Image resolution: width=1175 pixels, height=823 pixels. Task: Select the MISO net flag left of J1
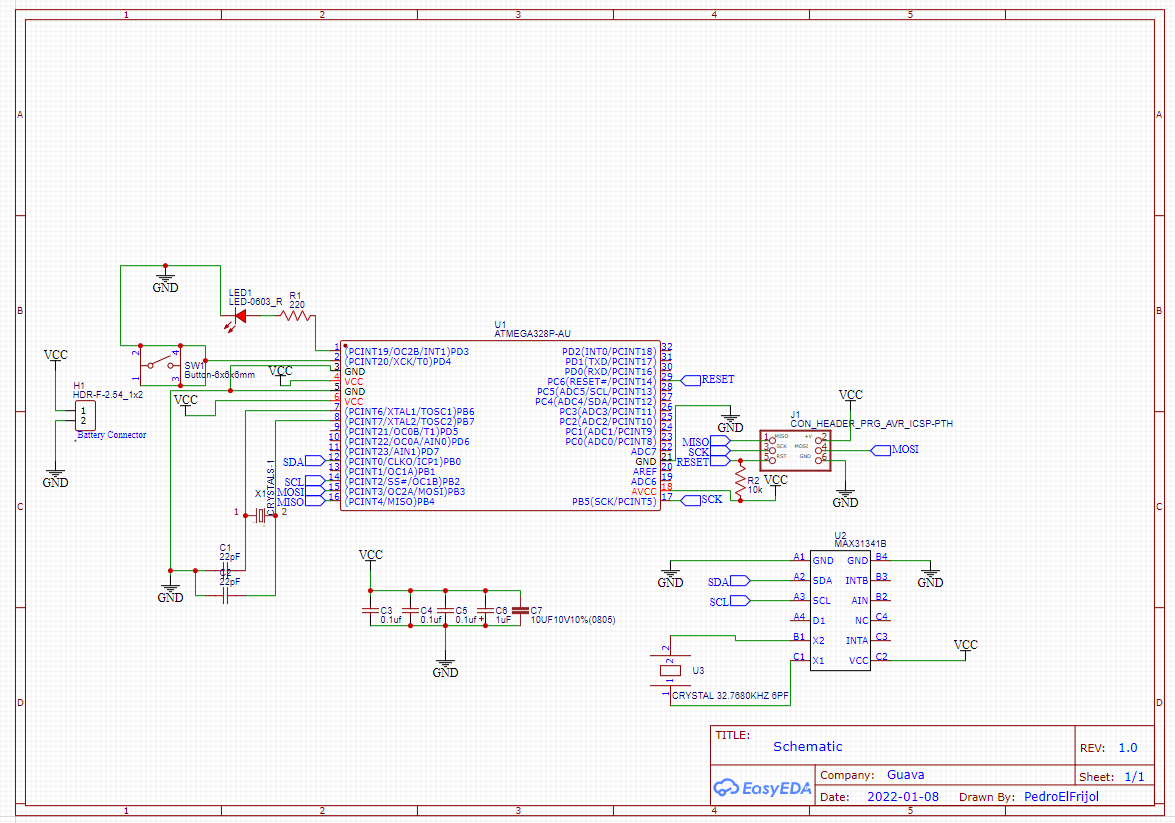click(706, 442)
